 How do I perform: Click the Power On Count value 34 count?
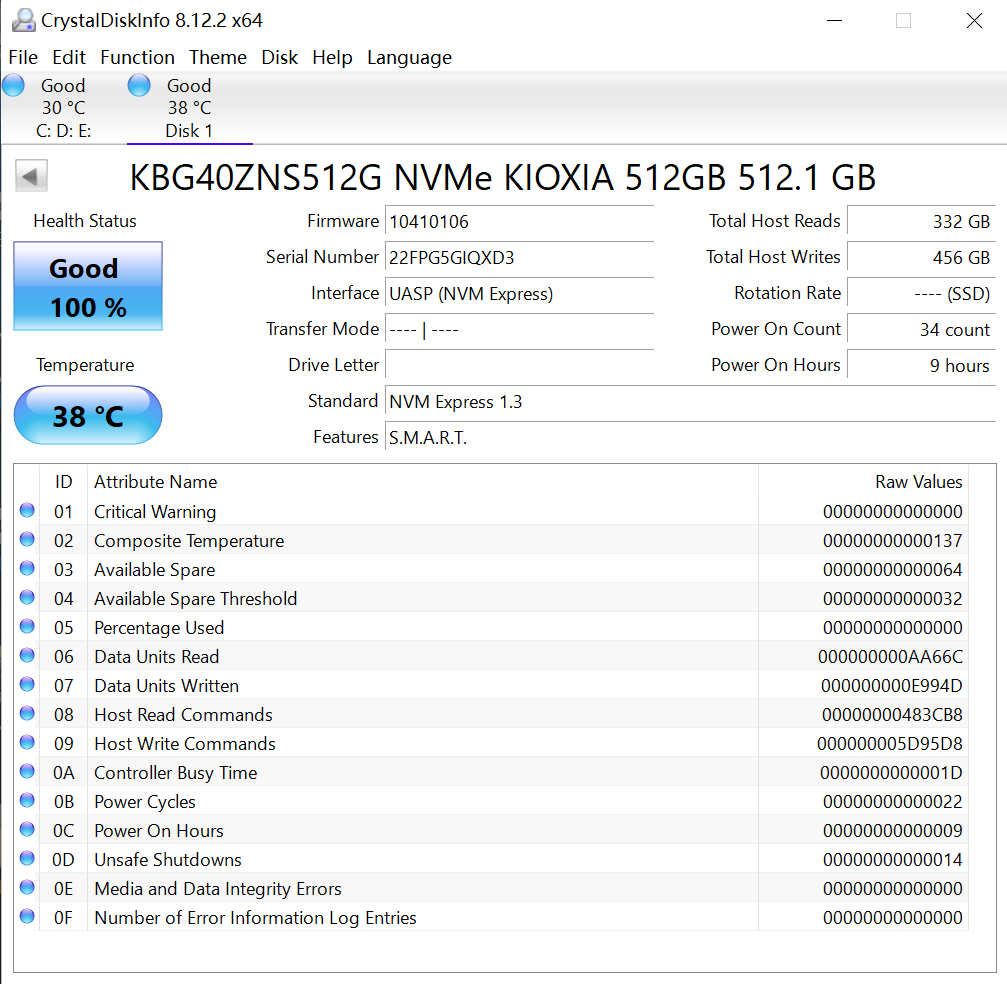922,329
